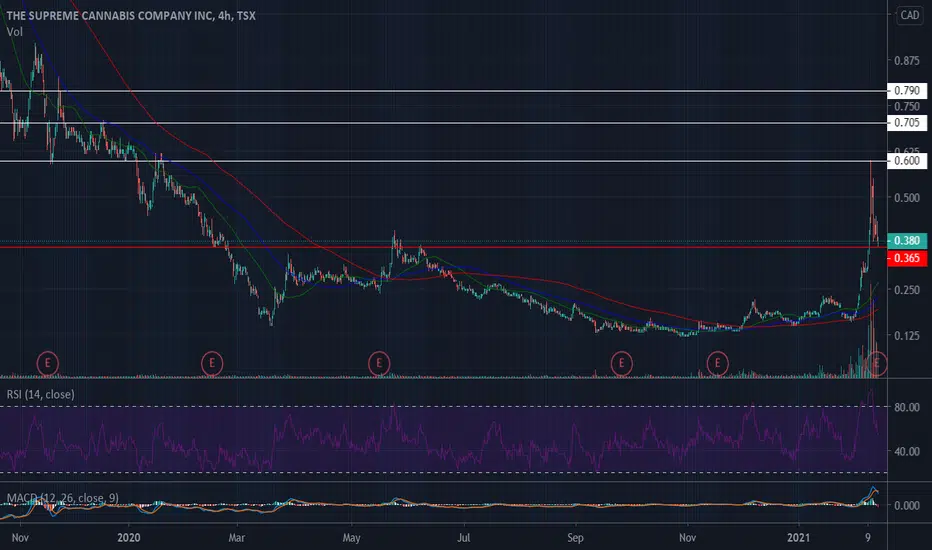Open the earnings E marker near March
932x550 pixels.
coord(212,363)
